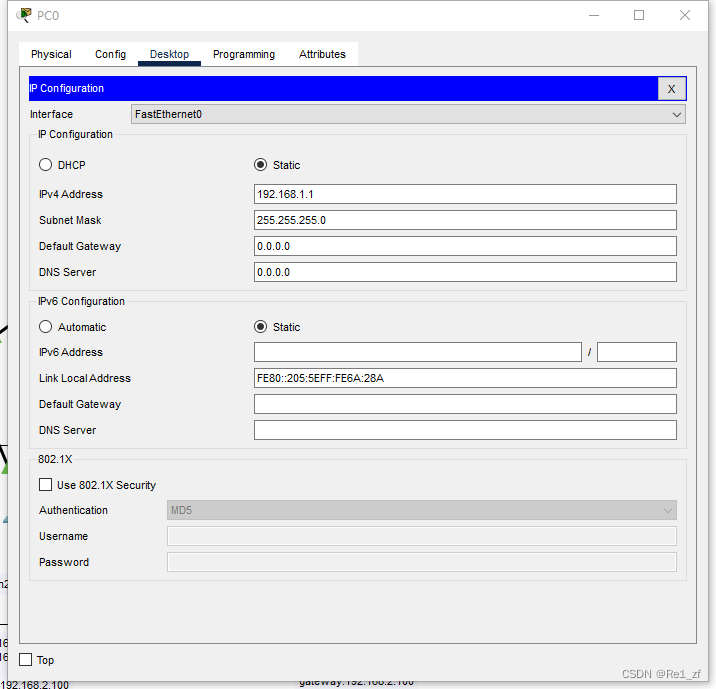
Task: Click the IPv6 Address field
Action: 418,352
